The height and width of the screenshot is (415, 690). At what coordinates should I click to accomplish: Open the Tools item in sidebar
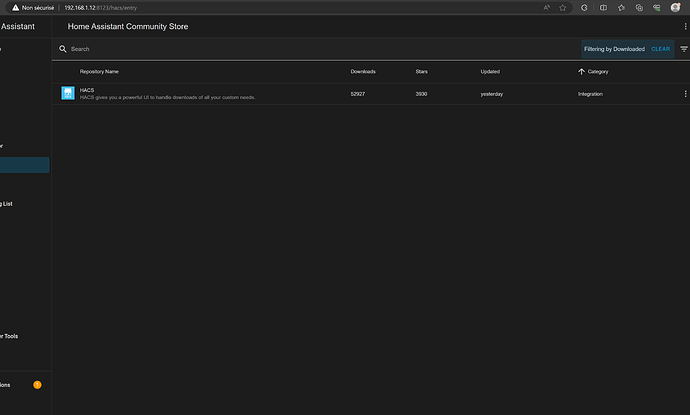[x=11, y=336]
